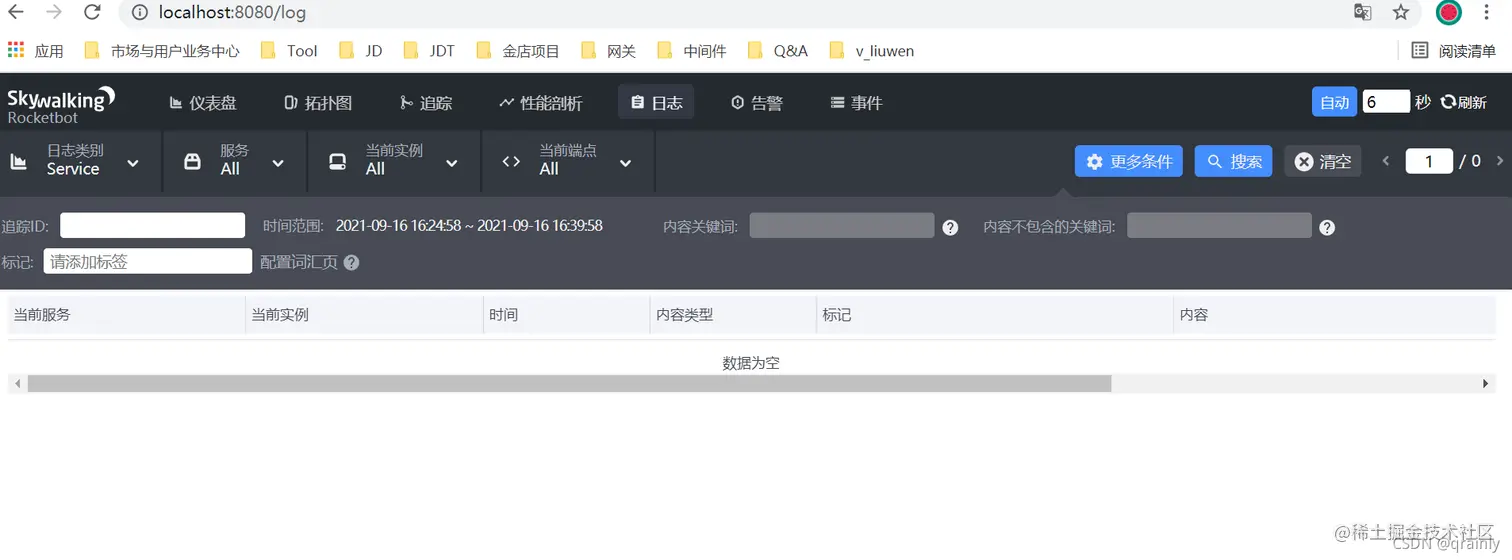Image resolution: width=1512 pixels, height=560 pixels.
Task: Open the 网关 bookmark folder
Action: pyautogui.click(x=608, y=51)
